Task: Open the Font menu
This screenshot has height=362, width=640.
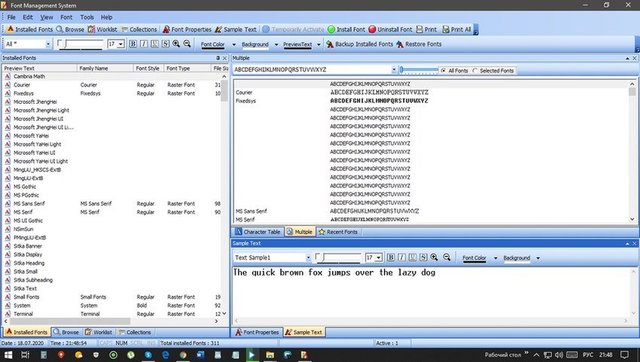Action: click(x=66, y=17)
